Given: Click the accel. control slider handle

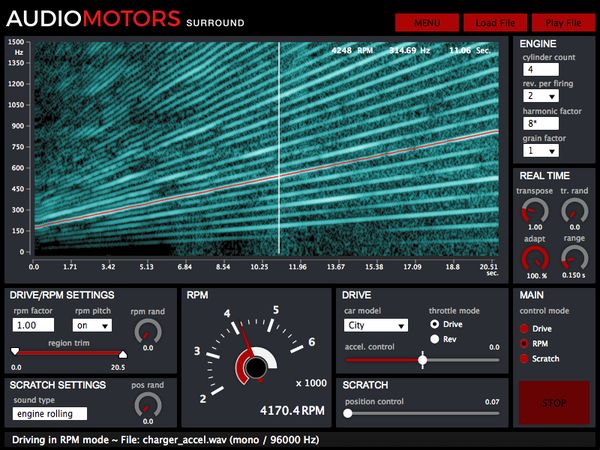Looking at the screenshot, I should click(x=422, y=359).
